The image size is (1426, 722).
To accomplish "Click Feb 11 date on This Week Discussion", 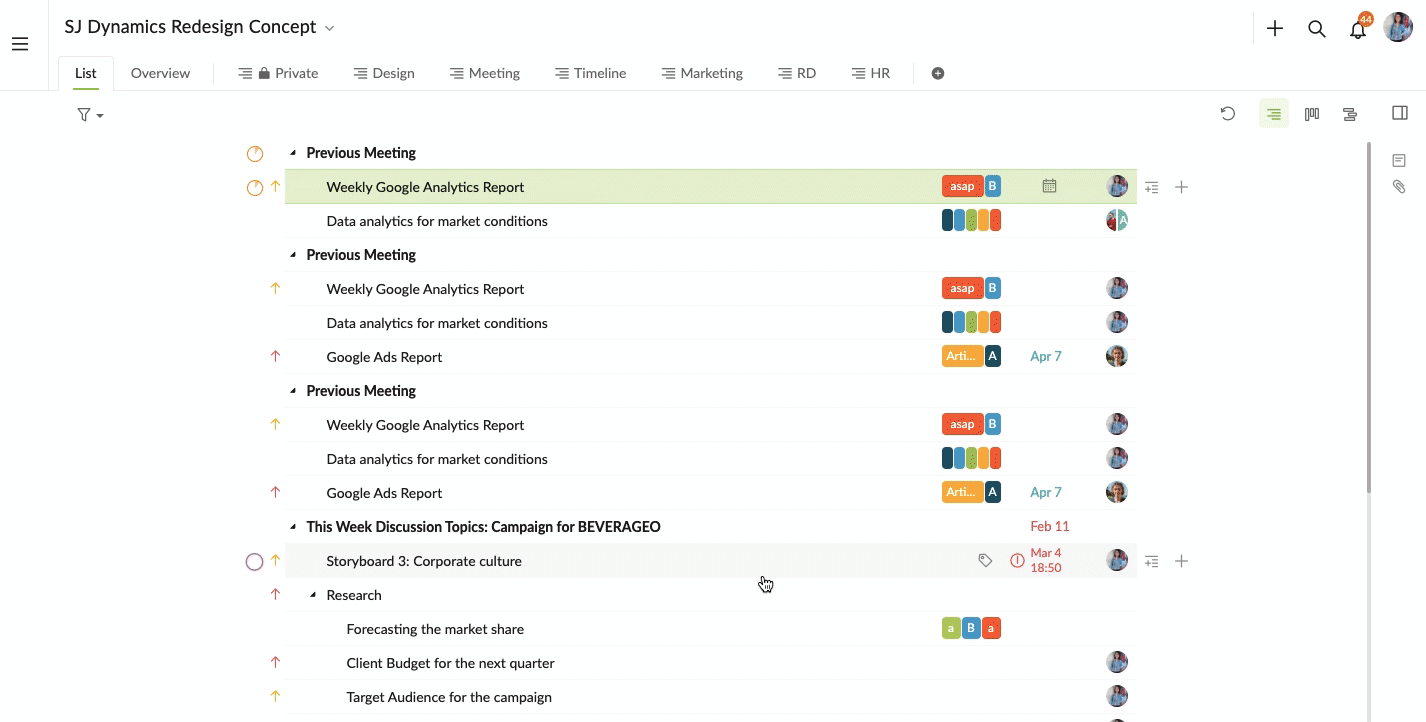I will tap(1050, 527).
